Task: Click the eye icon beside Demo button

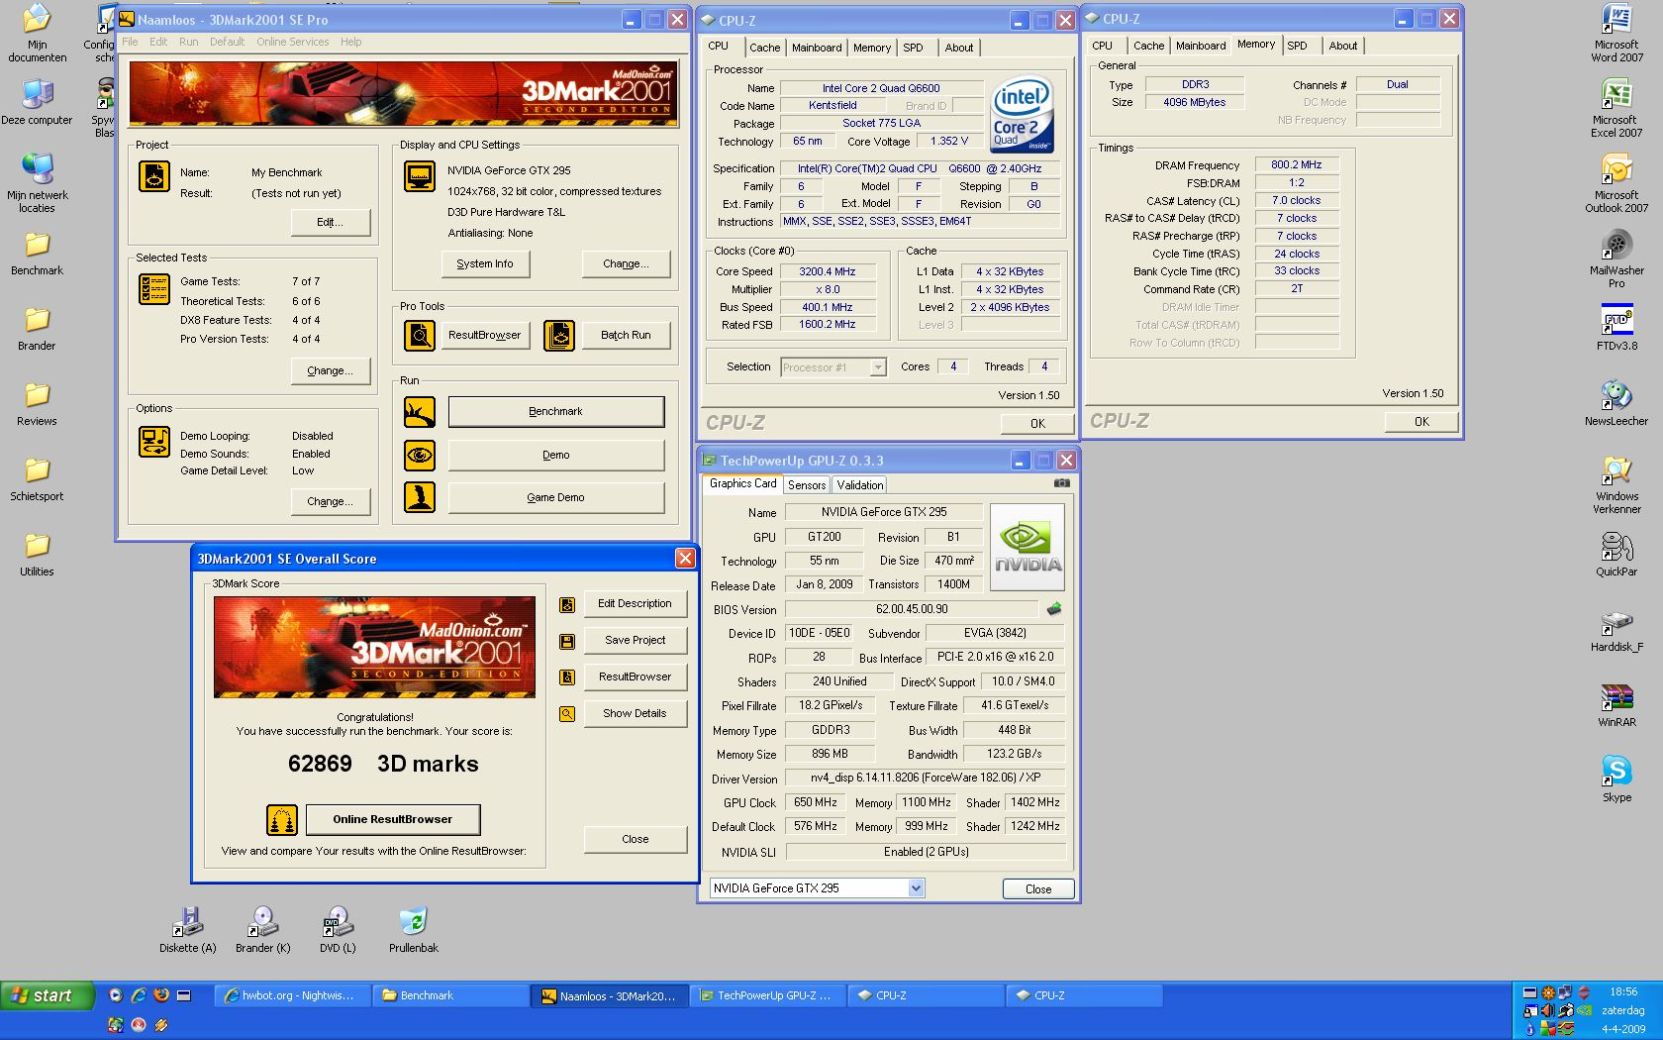Action: coord(420,455)
